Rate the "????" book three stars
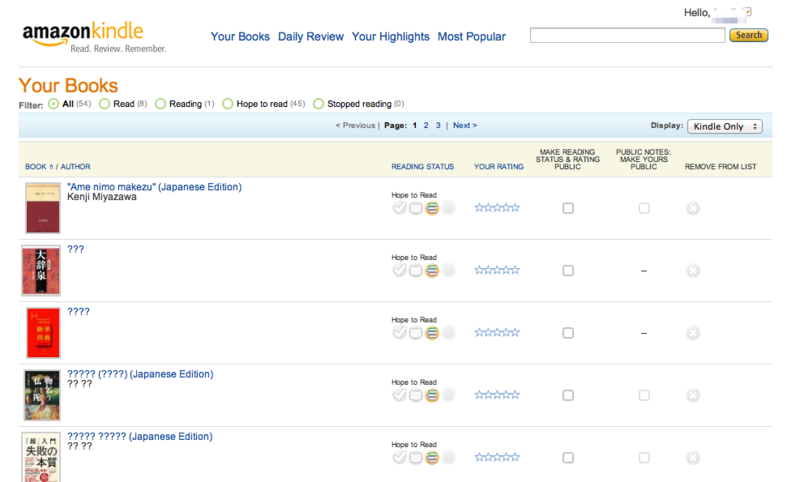Viewport: 800px width, 482px height. [x=497, y=333]
